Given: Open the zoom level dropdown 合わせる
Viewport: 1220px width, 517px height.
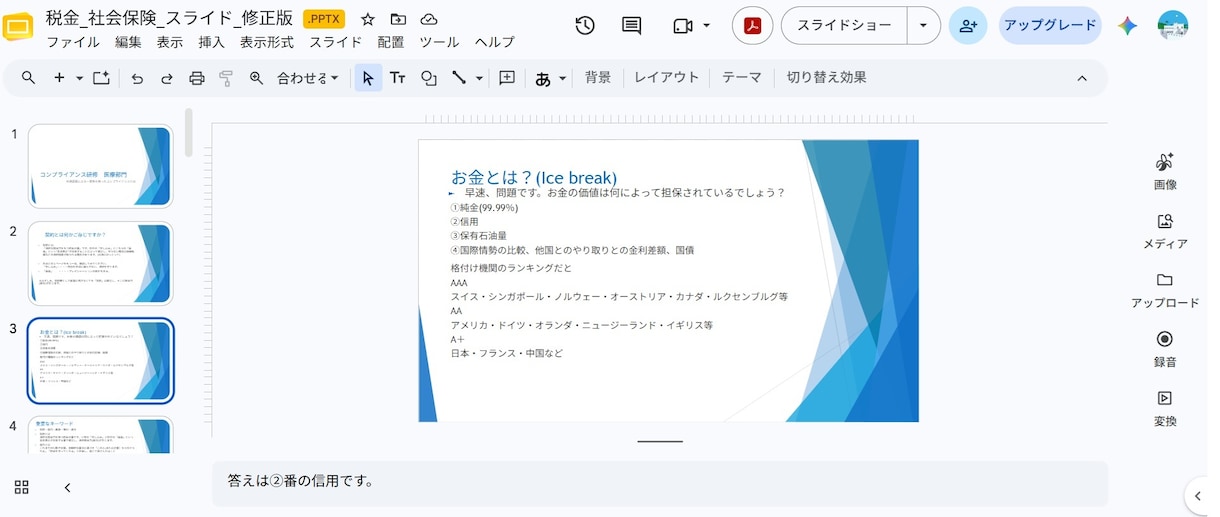Looking at the screenshot, I should tap(308, 78).
